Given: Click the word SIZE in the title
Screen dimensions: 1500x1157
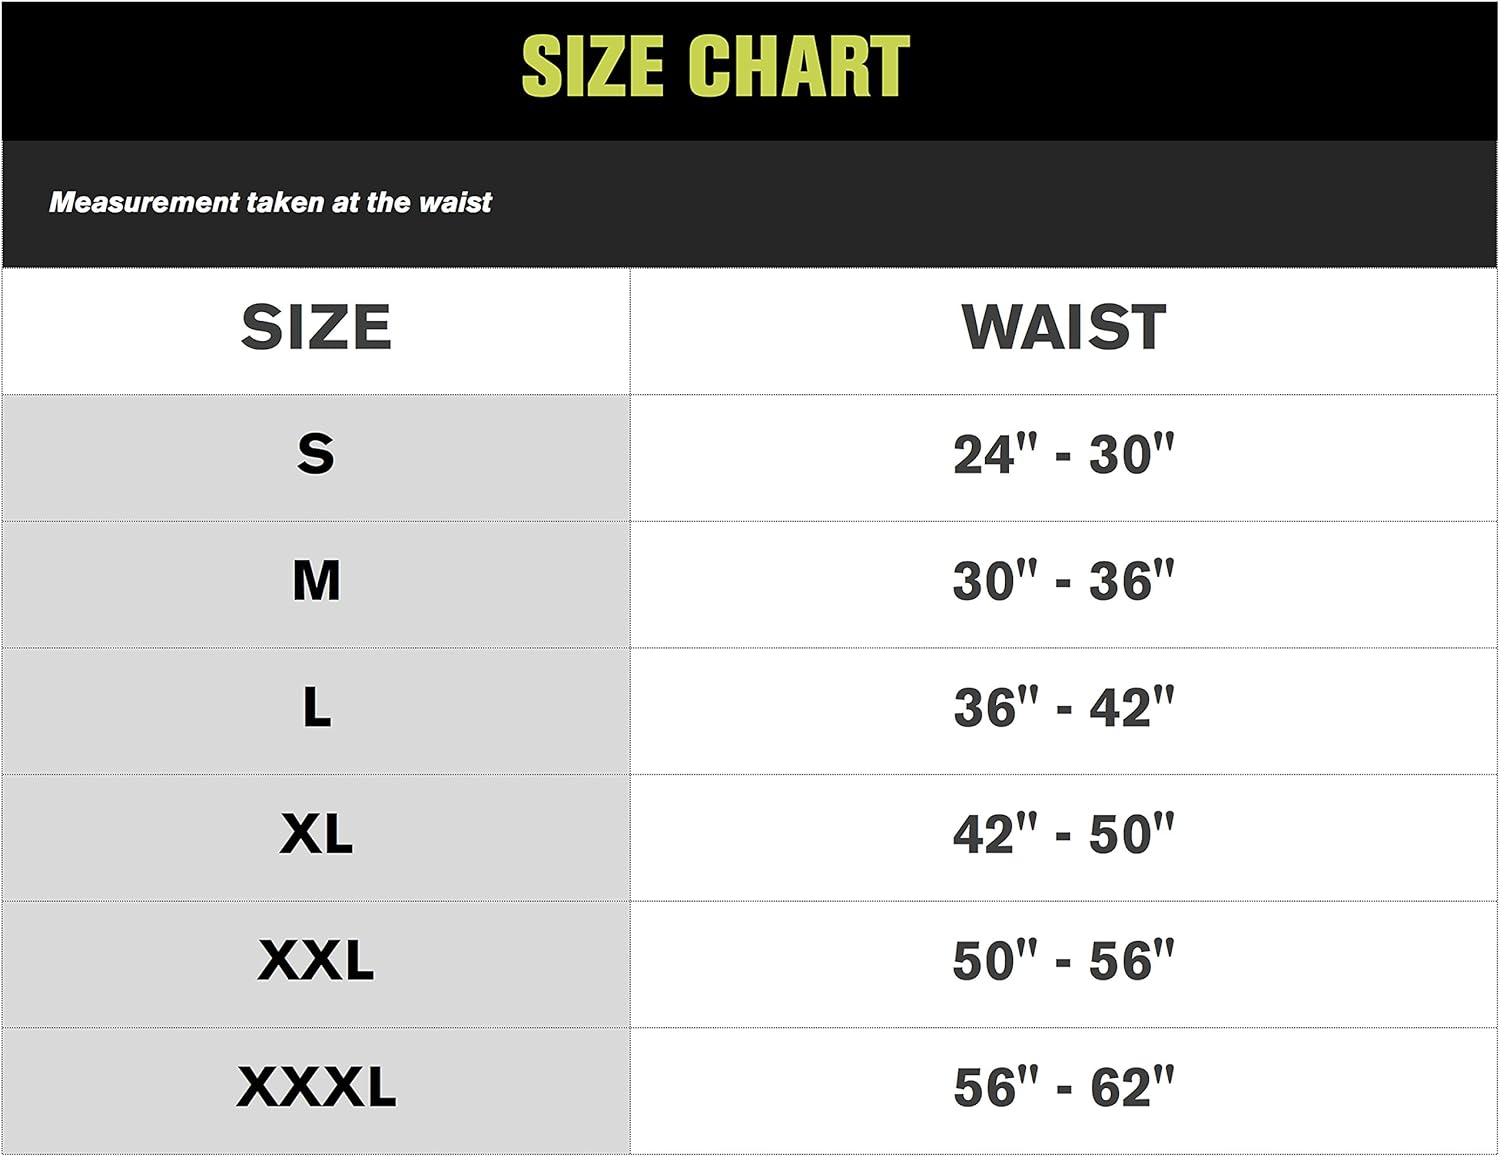Looking at the screenshot, I should point(592,67).
